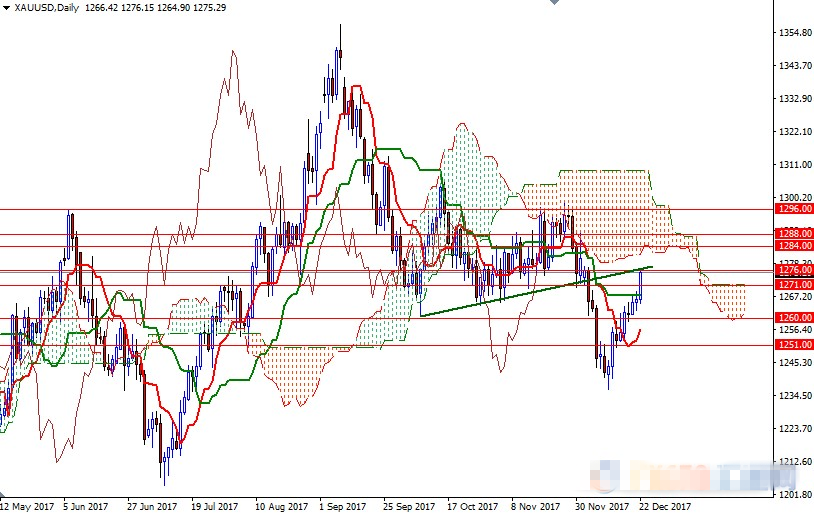
Task: Click the dropdown arrow beside XAUUSD,Daily
Action: [6, 8]
